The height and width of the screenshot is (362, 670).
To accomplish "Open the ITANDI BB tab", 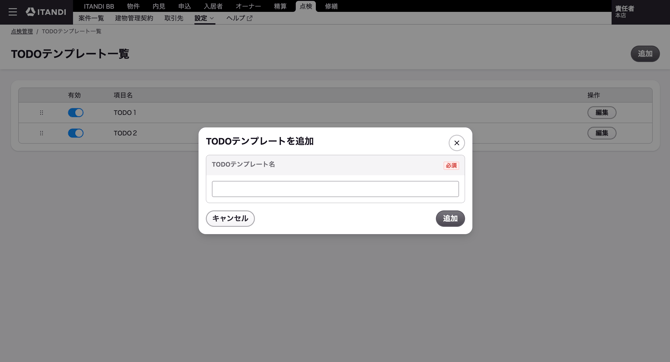I will click(99, 6).
